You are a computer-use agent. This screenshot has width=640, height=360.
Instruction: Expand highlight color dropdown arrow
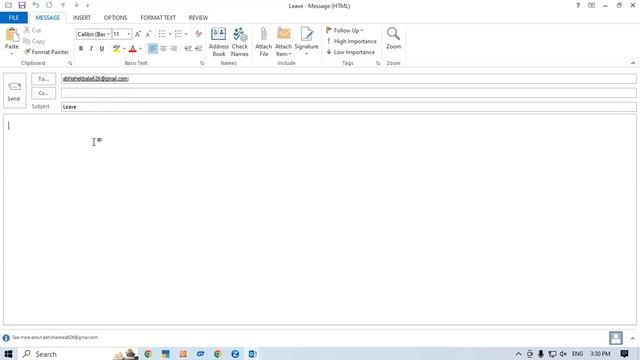point(124,49)
